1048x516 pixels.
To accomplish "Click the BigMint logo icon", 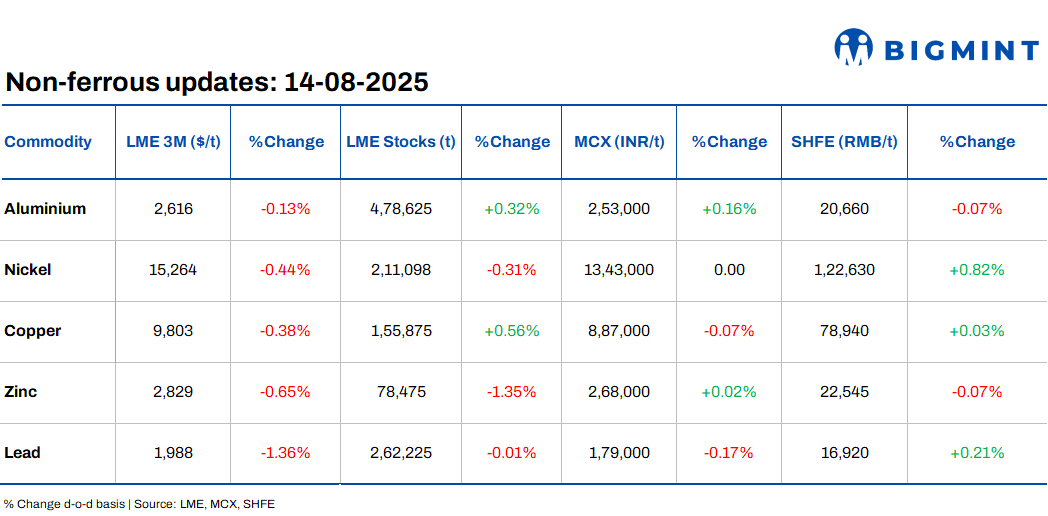I will pyautogui.click(x=854, y=47).
